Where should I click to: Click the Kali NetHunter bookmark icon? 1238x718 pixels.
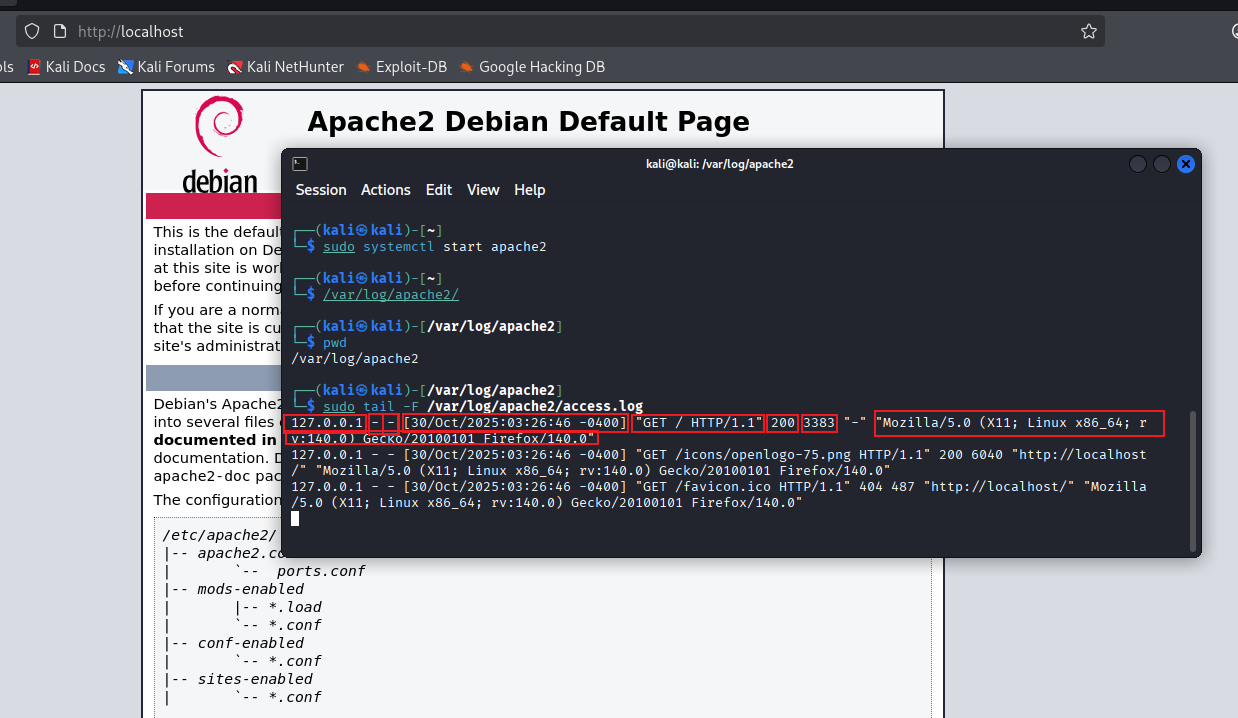click(235, 67)
